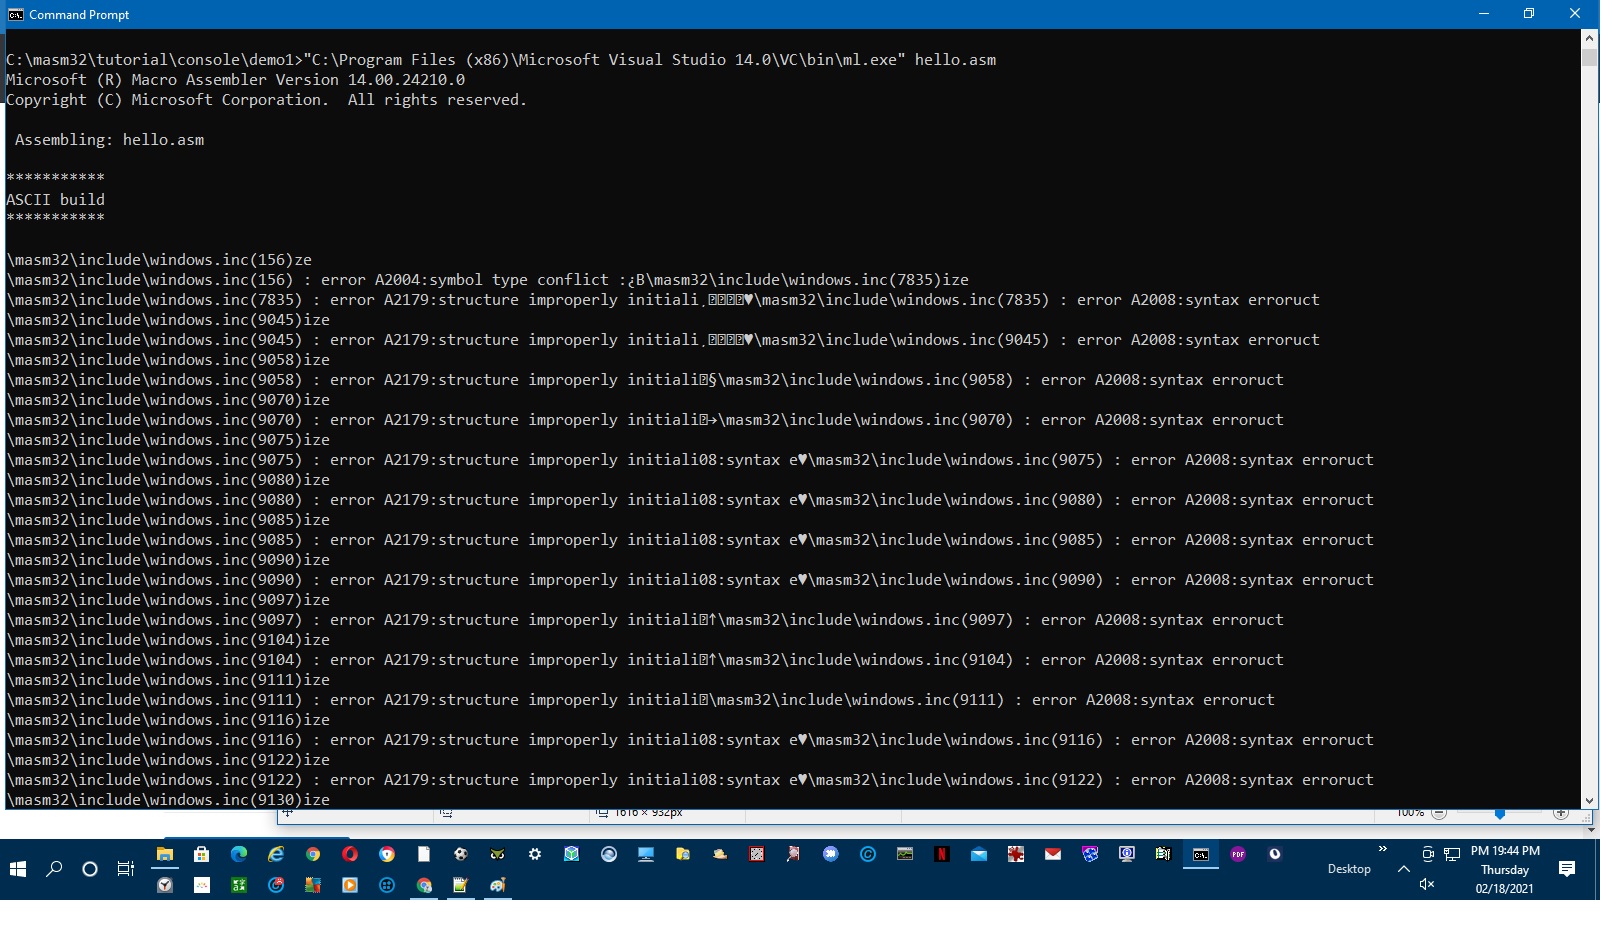The width and height of the screenshot is (1616, 932).
Task: Select the active Command Prompt taskbar icon
Action: [1201, 854]
